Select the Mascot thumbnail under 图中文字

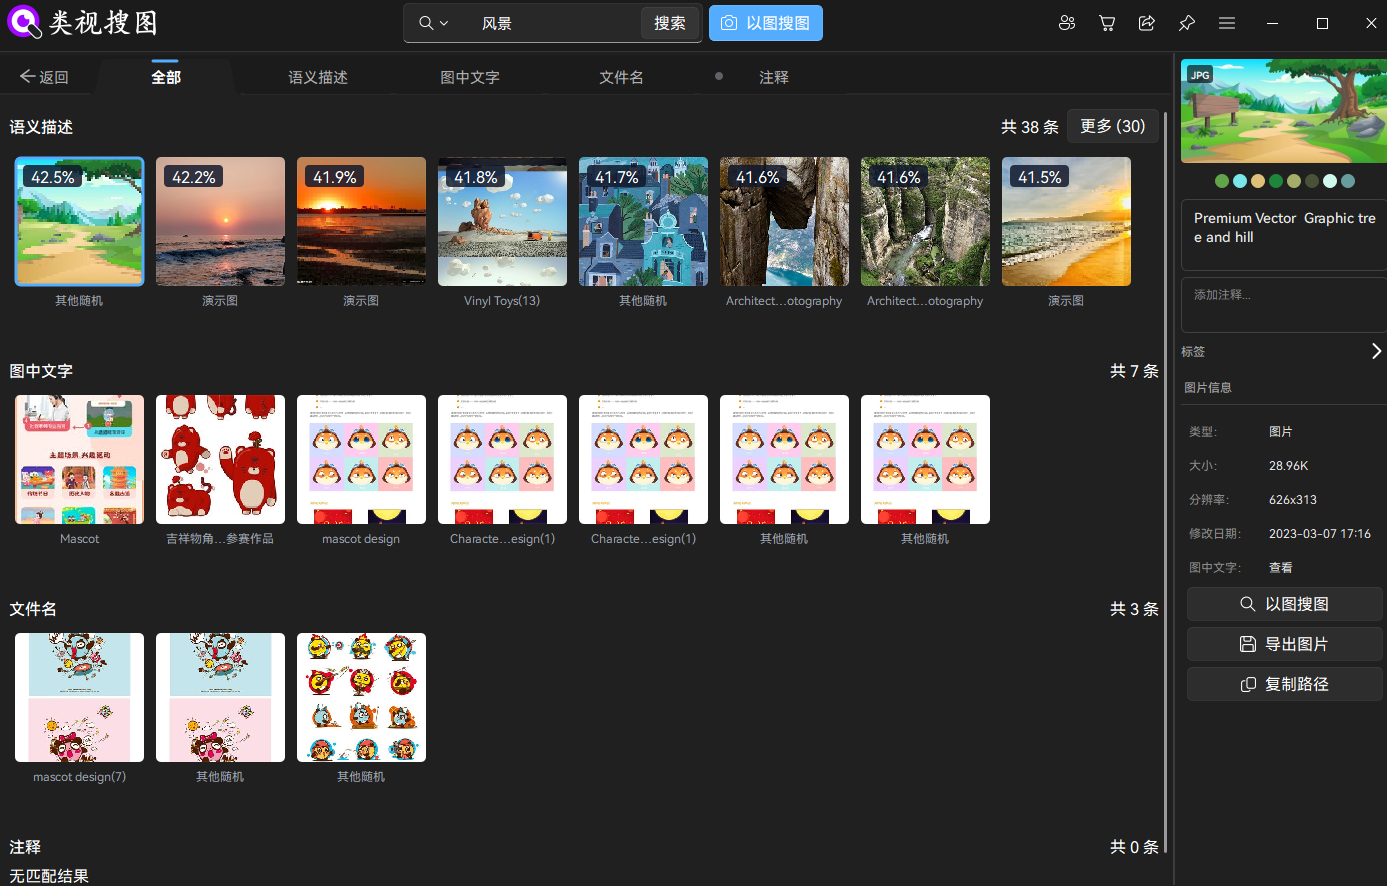(x=79, y=459)
